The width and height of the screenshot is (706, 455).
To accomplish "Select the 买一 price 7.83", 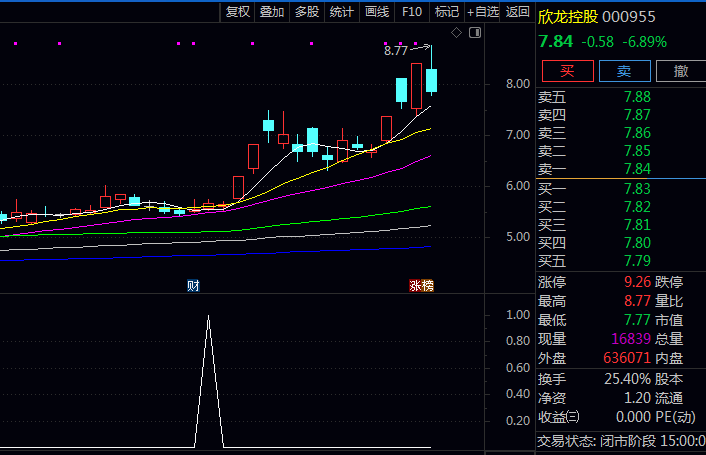I will pos(637,189).
